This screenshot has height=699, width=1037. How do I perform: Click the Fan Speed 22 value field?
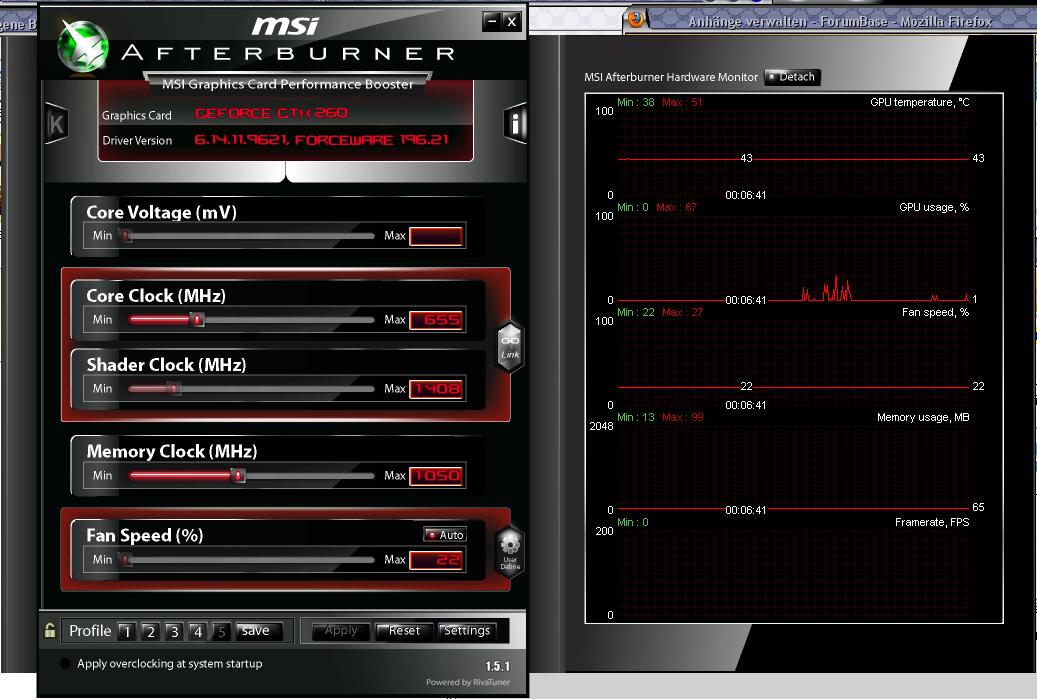coord(436,560)
